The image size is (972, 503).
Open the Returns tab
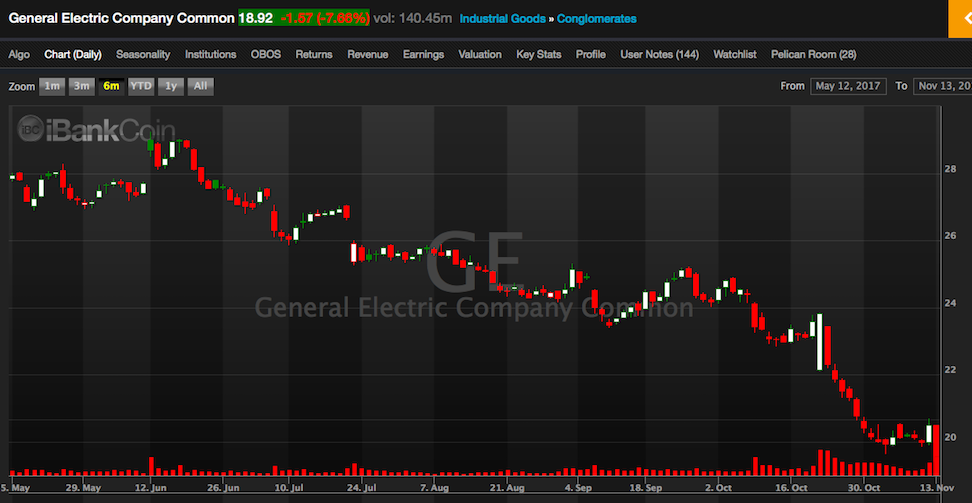(314, 55)
